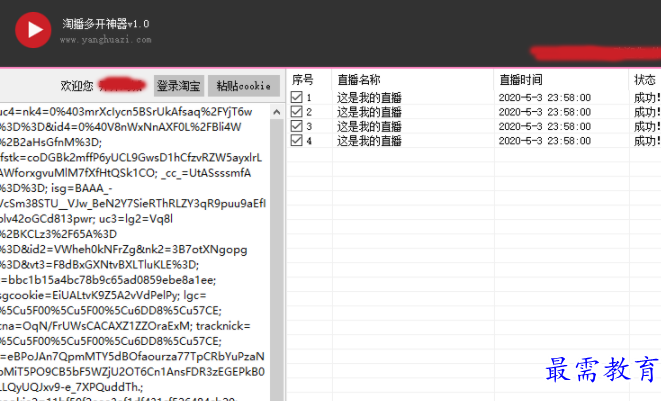The image size is (667, 401).
Task: Click the 成功 status in row 3
Action: click(x=647, y=127)
